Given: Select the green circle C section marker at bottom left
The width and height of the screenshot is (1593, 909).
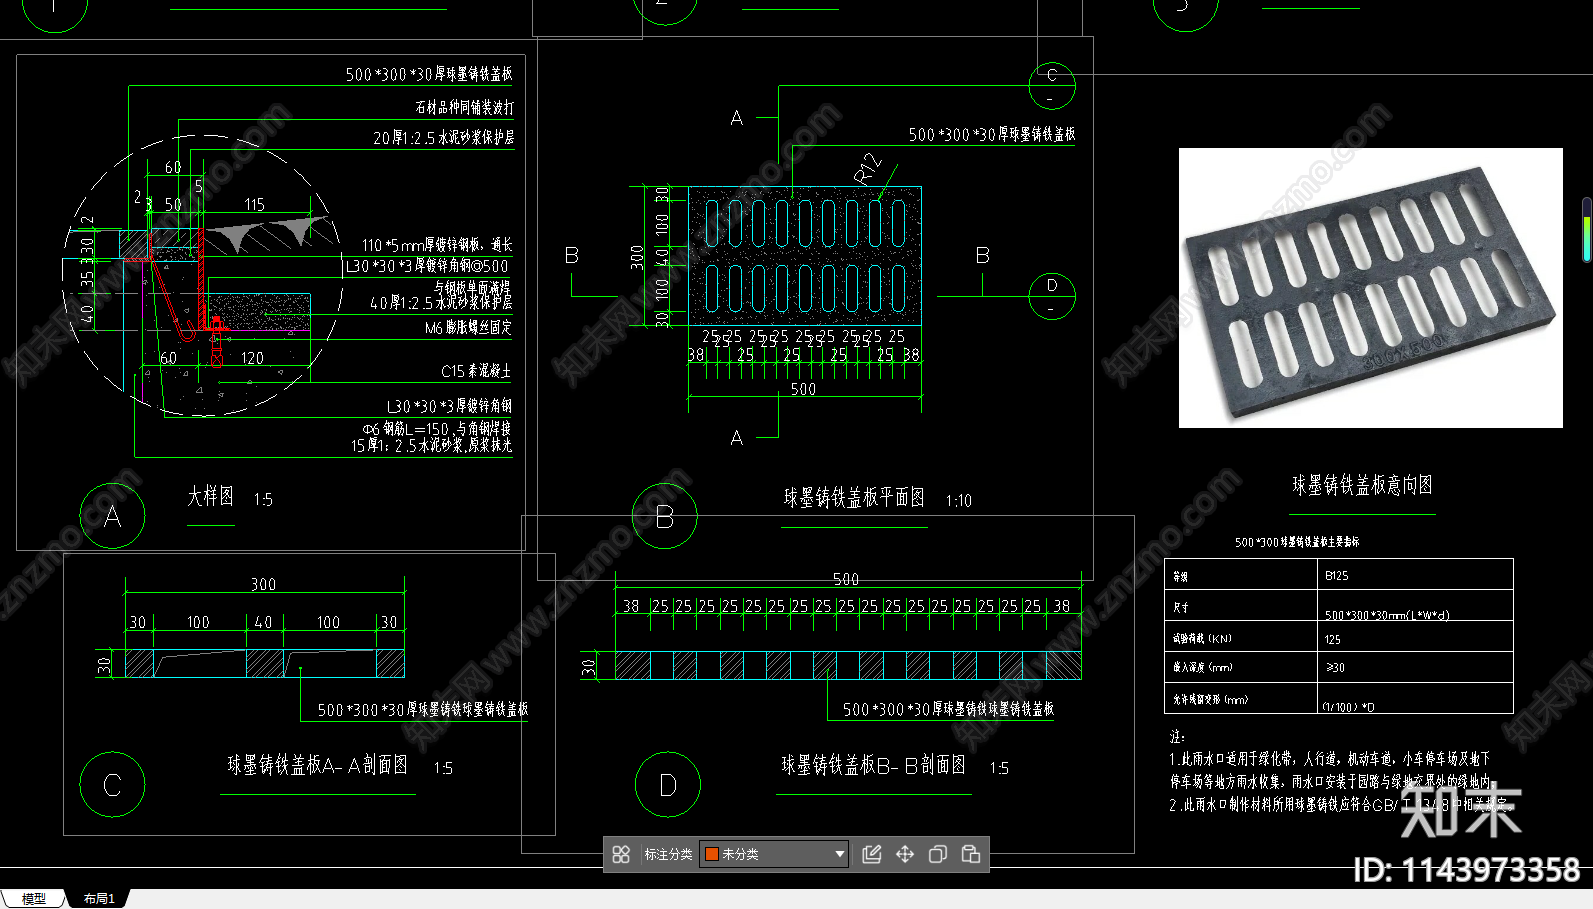Looking at the screenshot, I should pos(112,785).
